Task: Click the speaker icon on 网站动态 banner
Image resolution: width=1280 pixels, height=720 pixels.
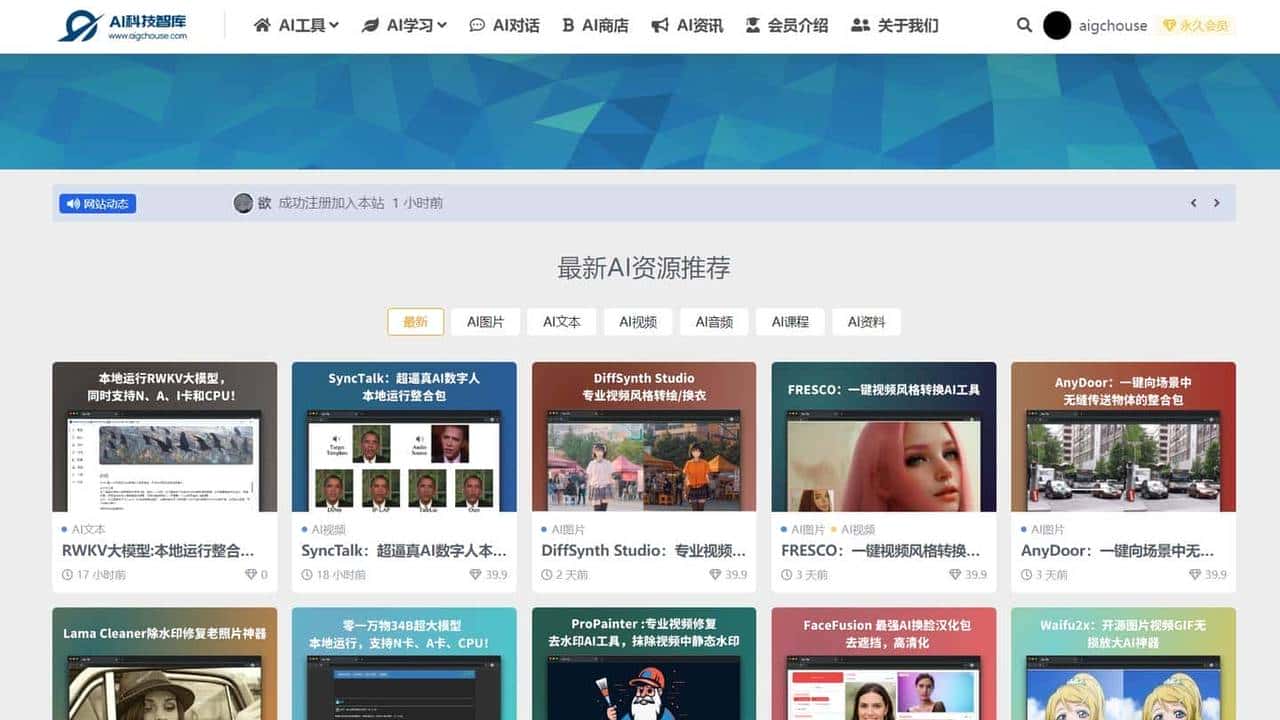Action: 70,203
